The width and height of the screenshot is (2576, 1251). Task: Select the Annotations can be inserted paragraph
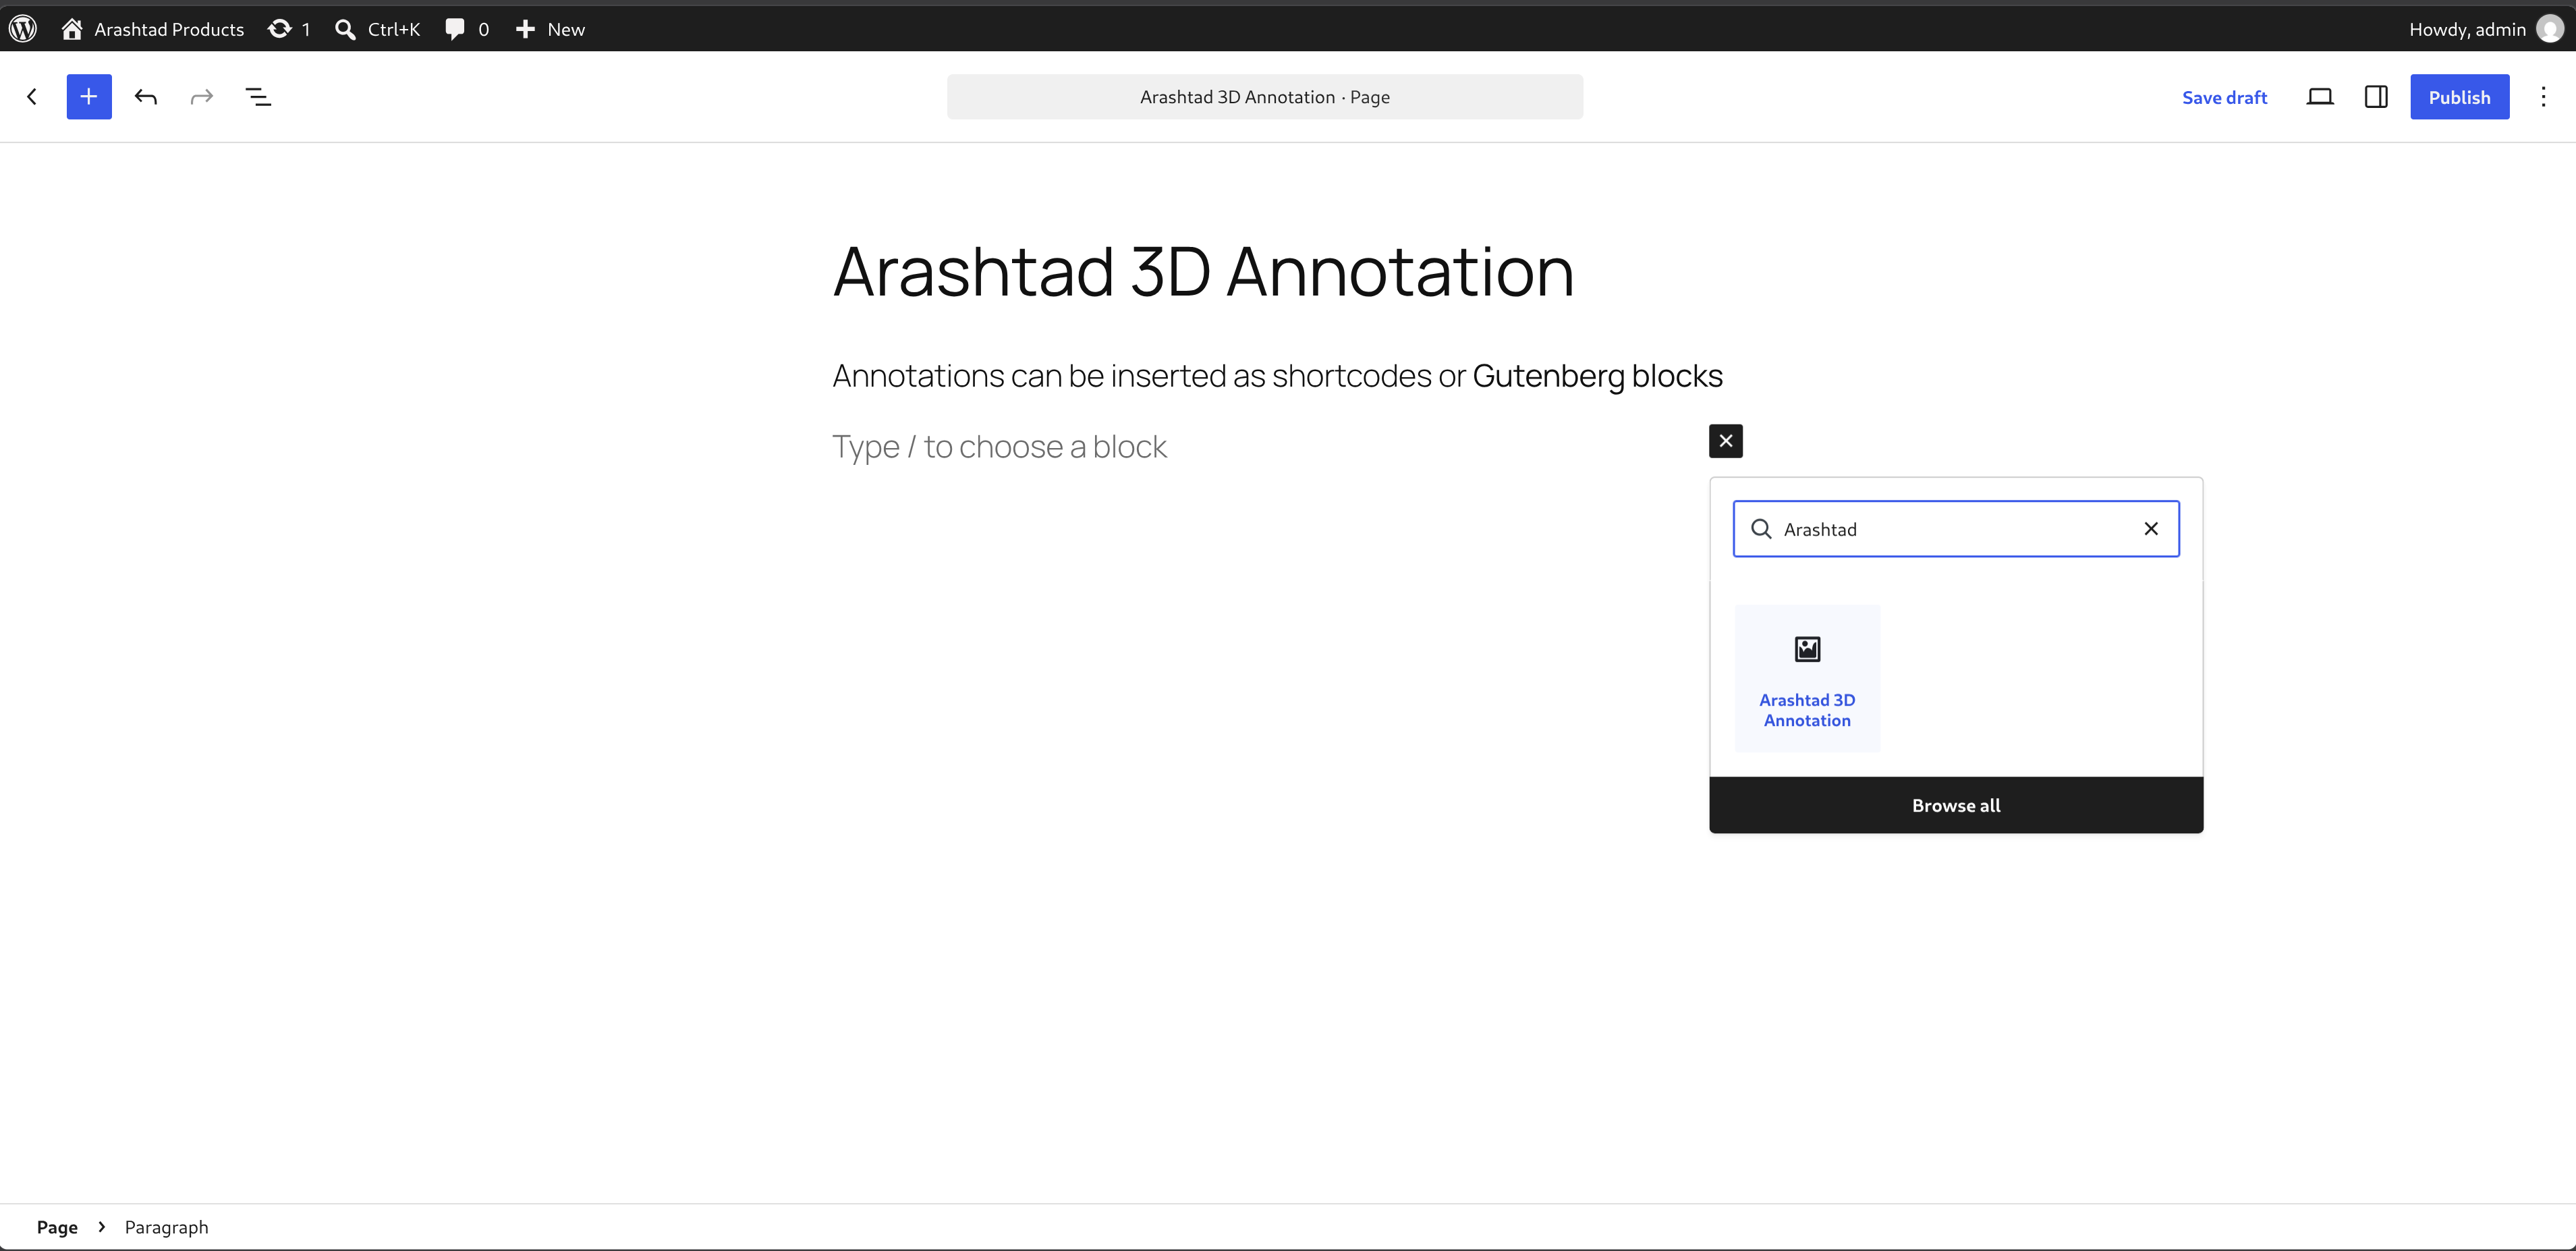1277,376
